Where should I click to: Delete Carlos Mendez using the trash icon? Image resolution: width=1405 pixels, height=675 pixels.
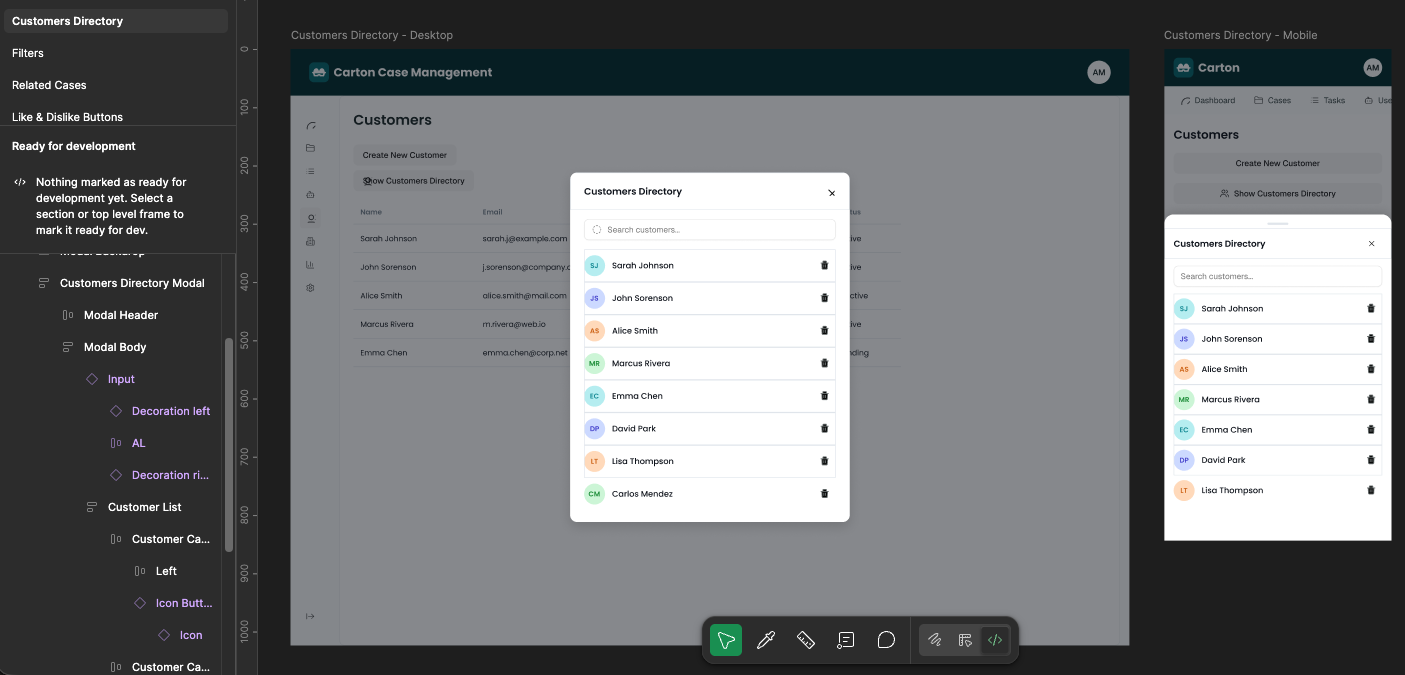point(824,493)
